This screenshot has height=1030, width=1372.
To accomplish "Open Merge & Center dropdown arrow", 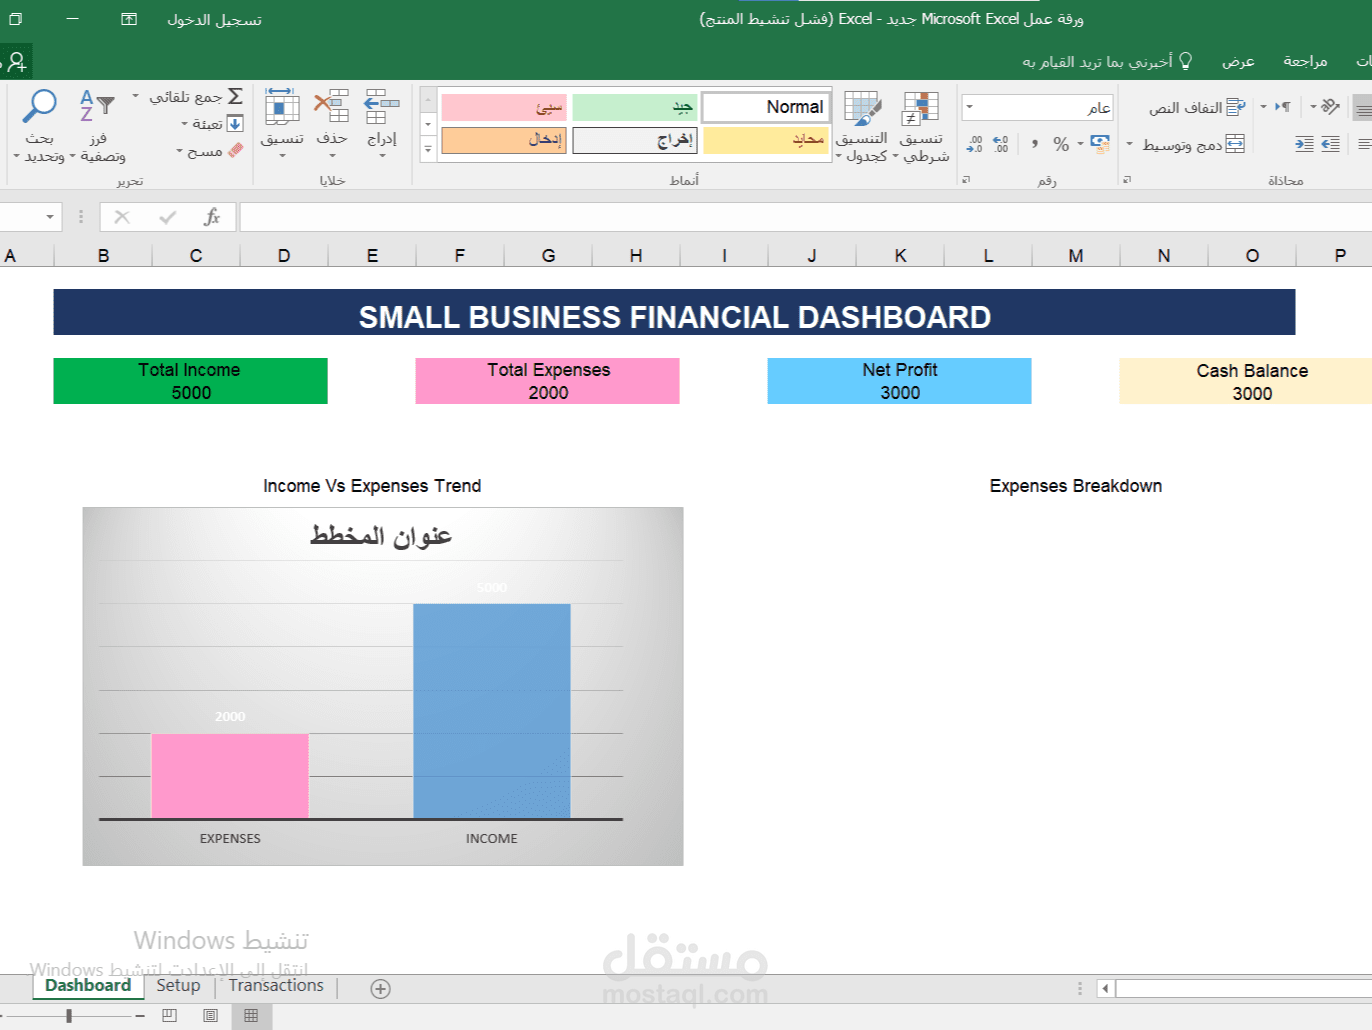I will 1130,144.
